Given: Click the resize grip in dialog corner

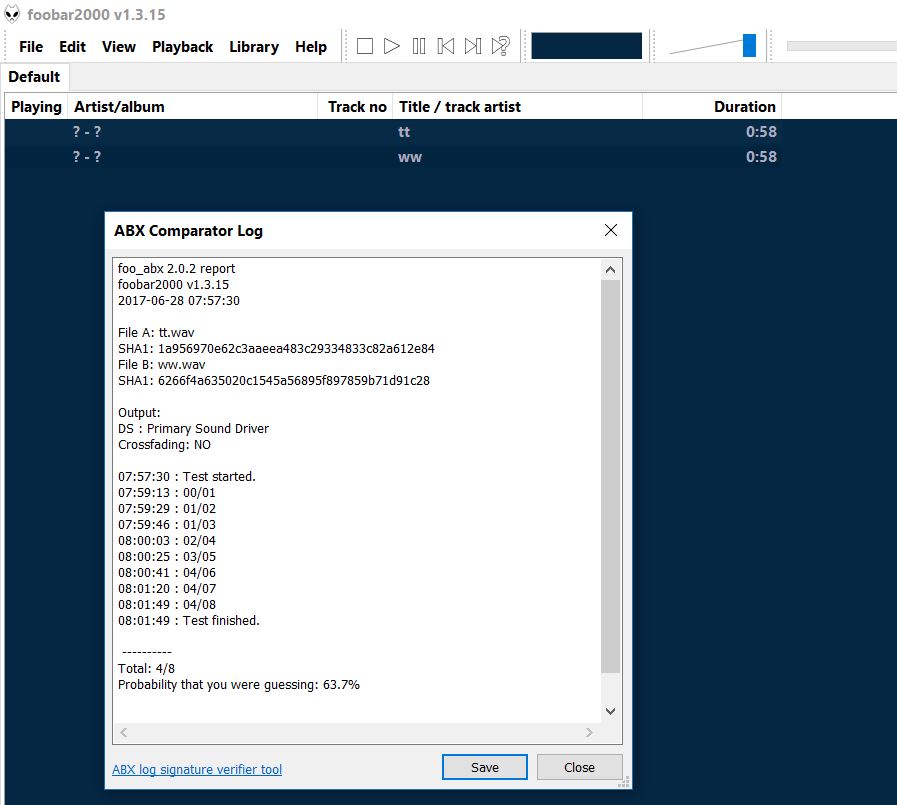Looking at the screenshot, I should coord(625,782).
